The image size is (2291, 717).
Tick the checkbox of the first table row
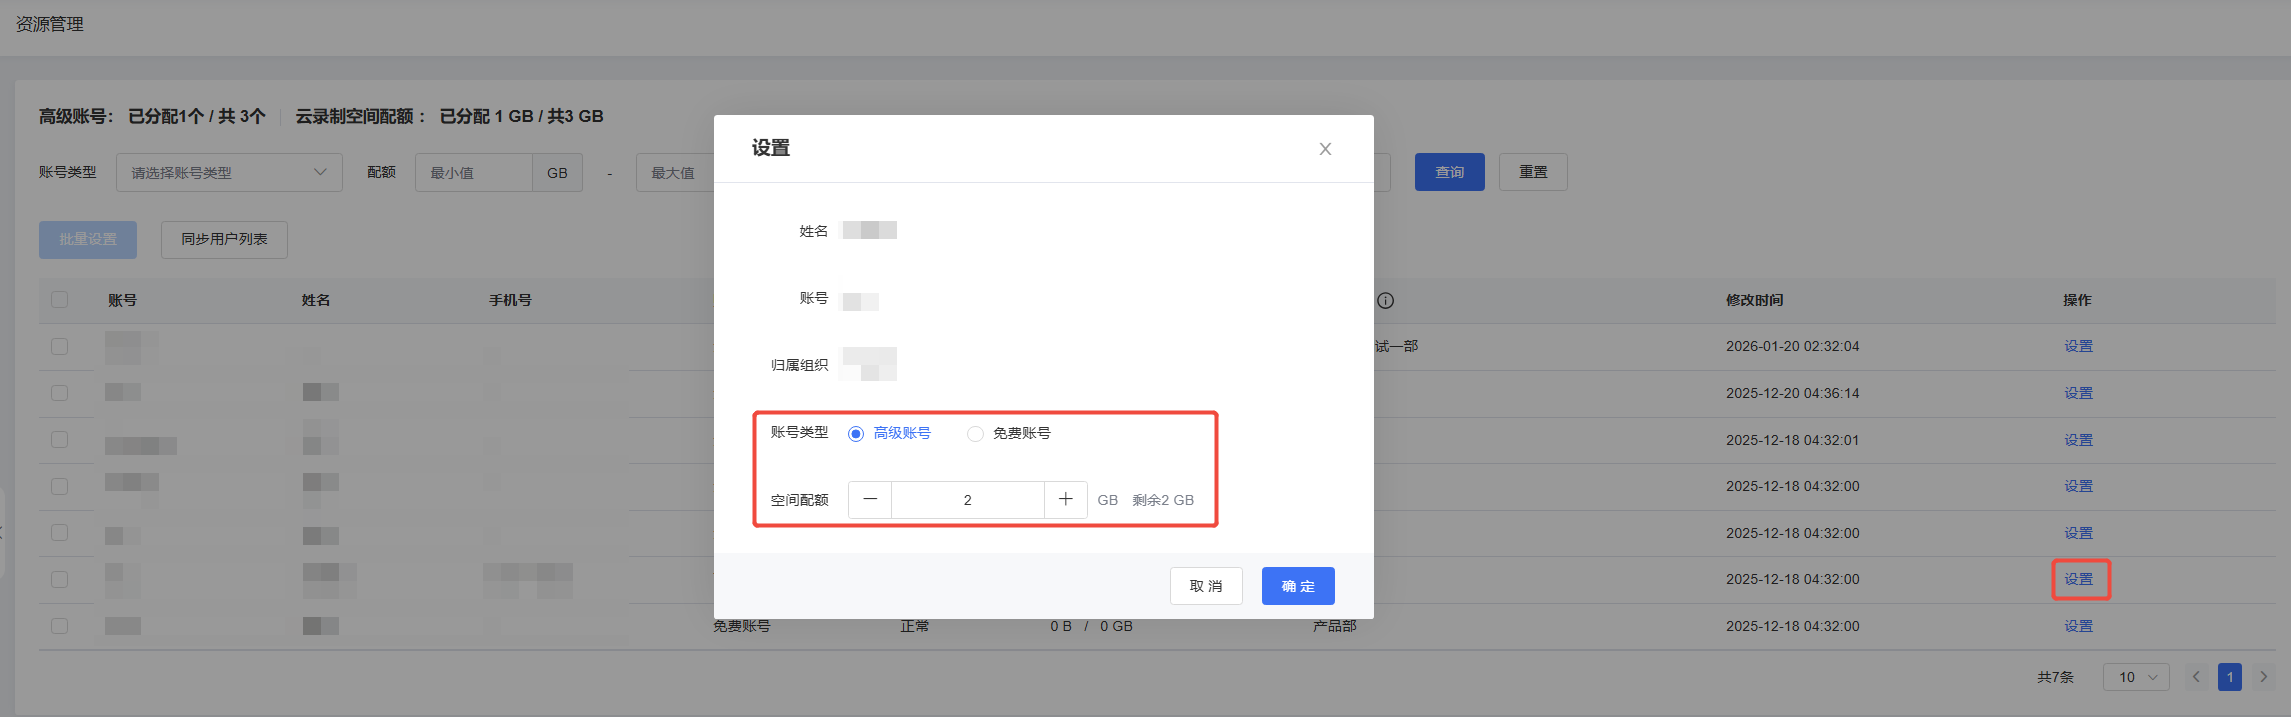tap(60, 346)
